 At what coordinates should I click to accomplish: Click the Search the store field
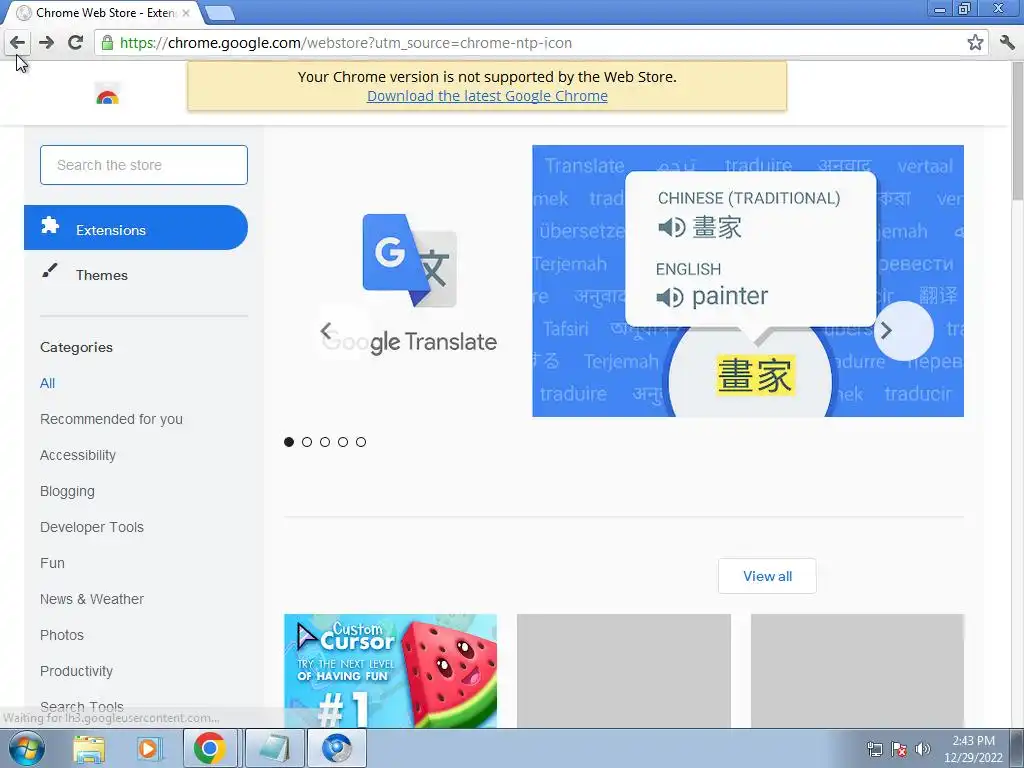coord(144,165)
